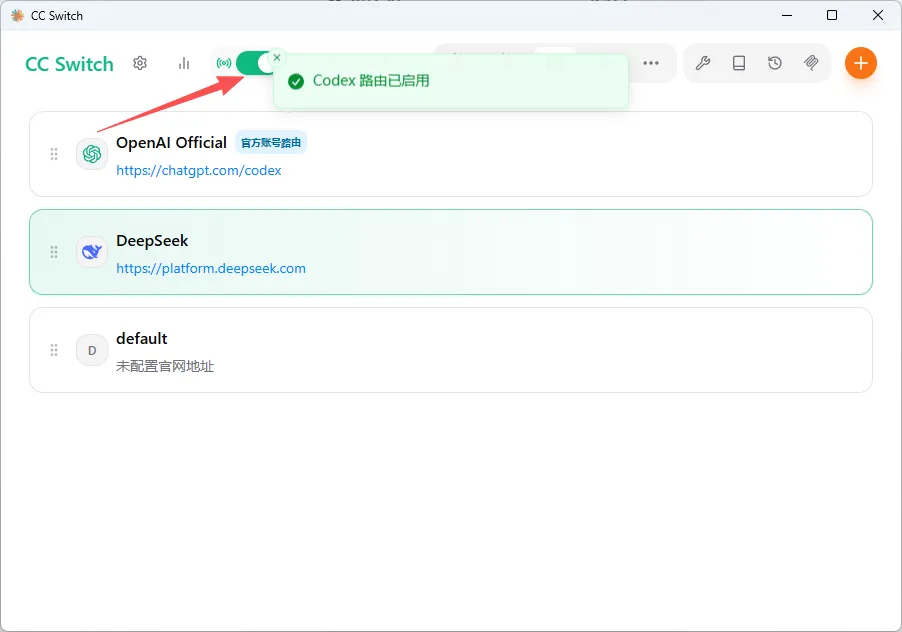Viewport: 902px width, 632px height.
Task: Open the https://platform.deepseek.com link
Action: coord(211,269)
